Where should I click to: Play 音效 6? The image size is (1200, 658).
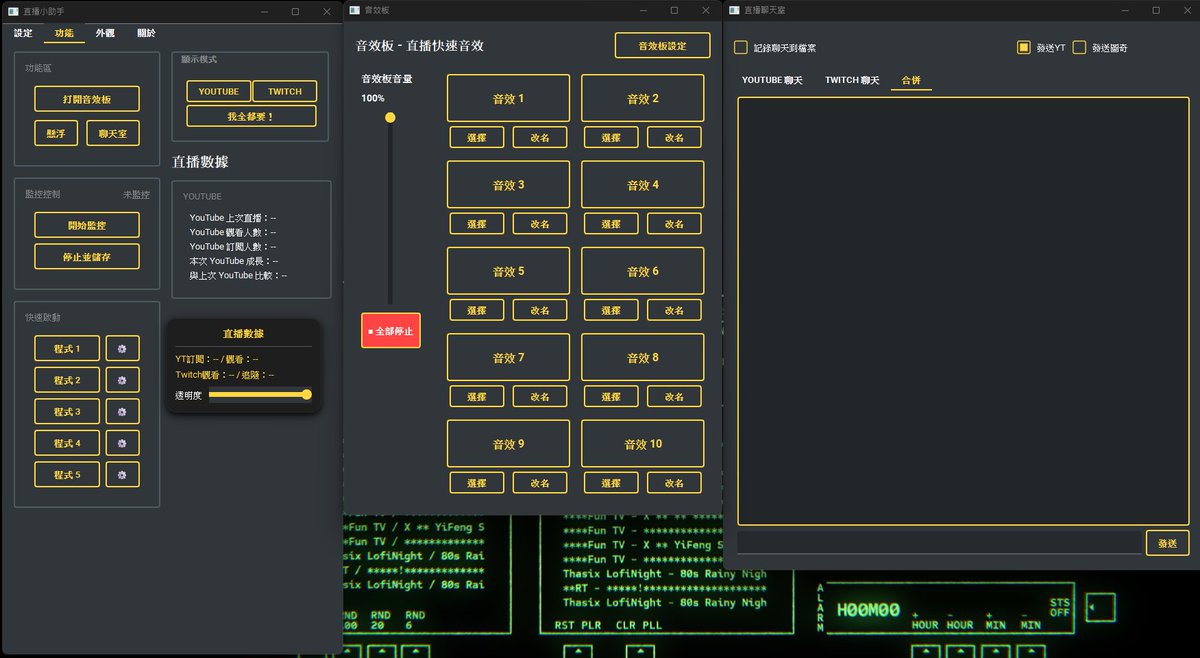click(x=642, y=271)
